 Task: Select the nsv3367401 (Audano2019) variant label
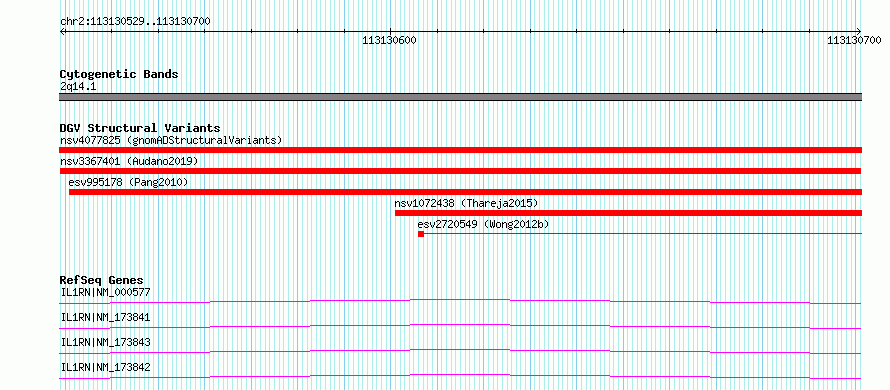point(129,161)
